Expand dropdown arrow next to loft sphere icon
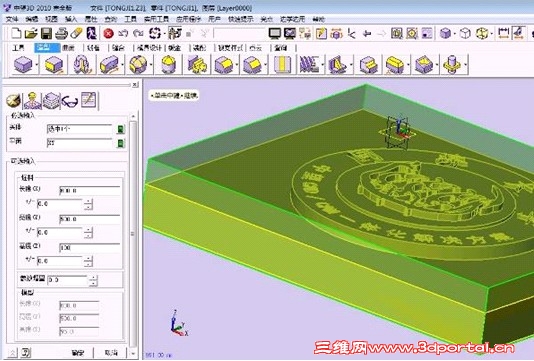This screenshot has height=361, width=534. pos(151,65)
